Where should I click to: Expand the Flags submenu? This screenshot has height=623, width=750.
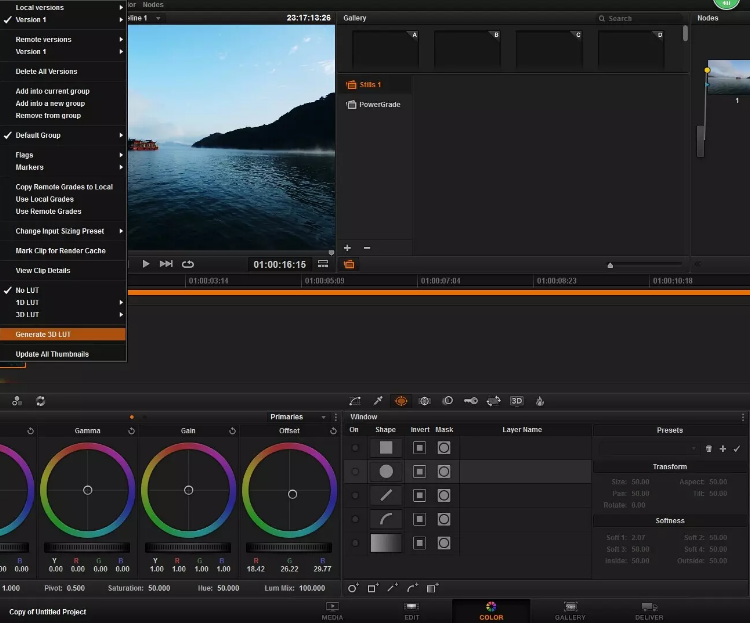(x=63, y=155)
